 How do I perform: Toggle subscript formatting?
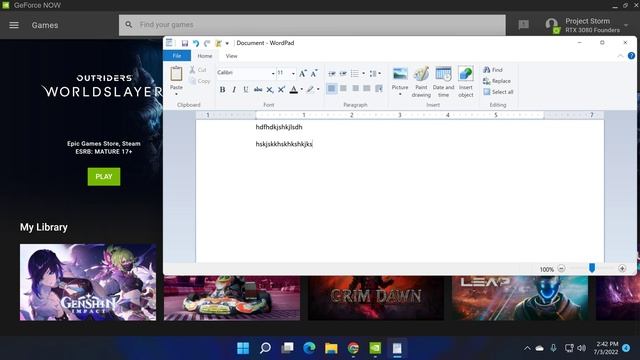coord(270,89)
